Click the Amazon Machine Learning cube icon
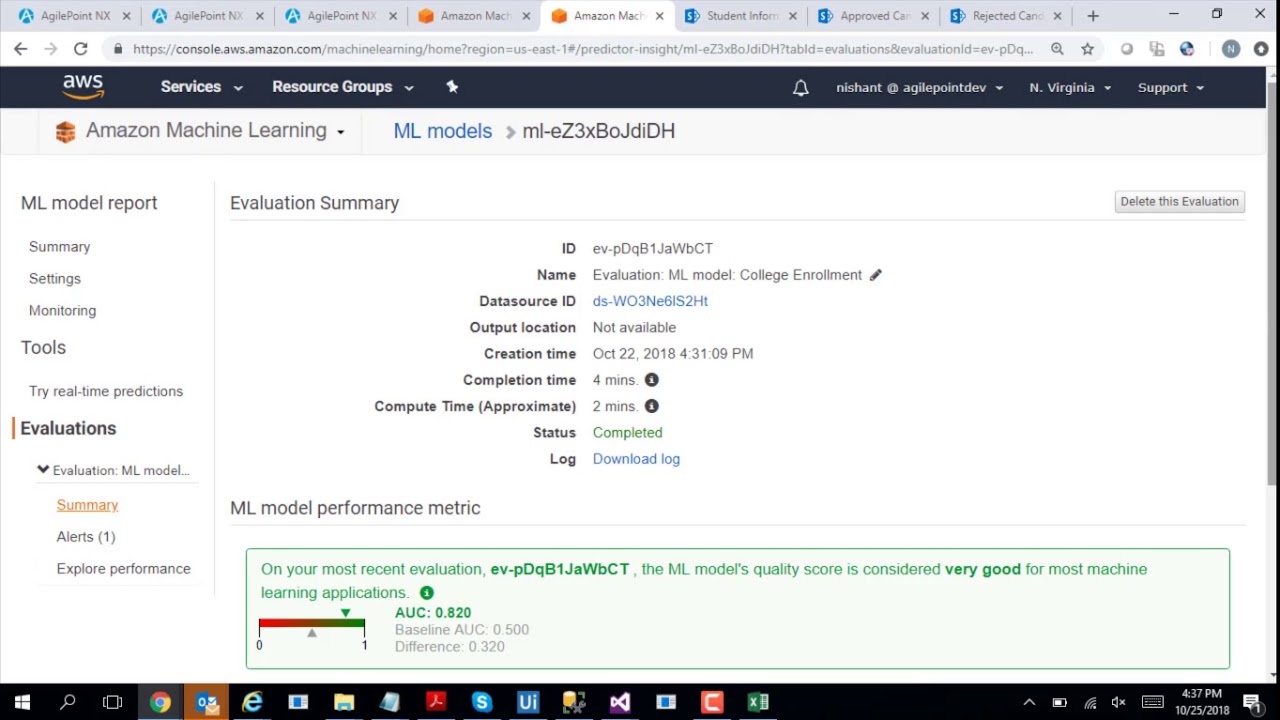1280x720 pixels. tap(65, 132)
